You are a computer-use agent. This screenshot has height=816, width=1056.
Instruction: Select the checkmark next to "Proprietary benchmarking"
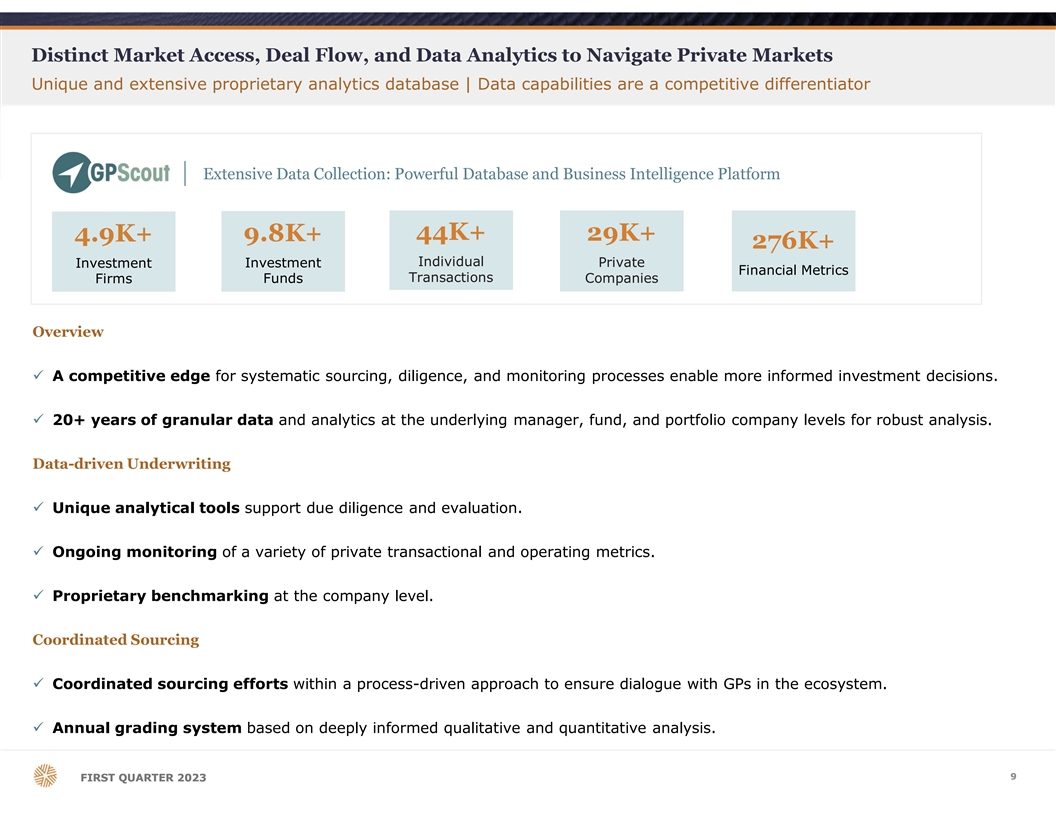37,596
